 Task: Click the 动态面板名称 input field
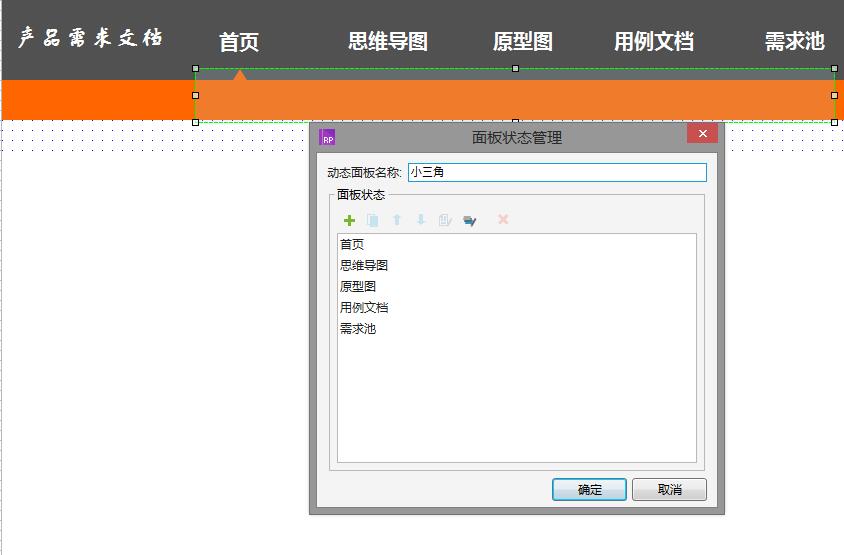pos(557,172)
